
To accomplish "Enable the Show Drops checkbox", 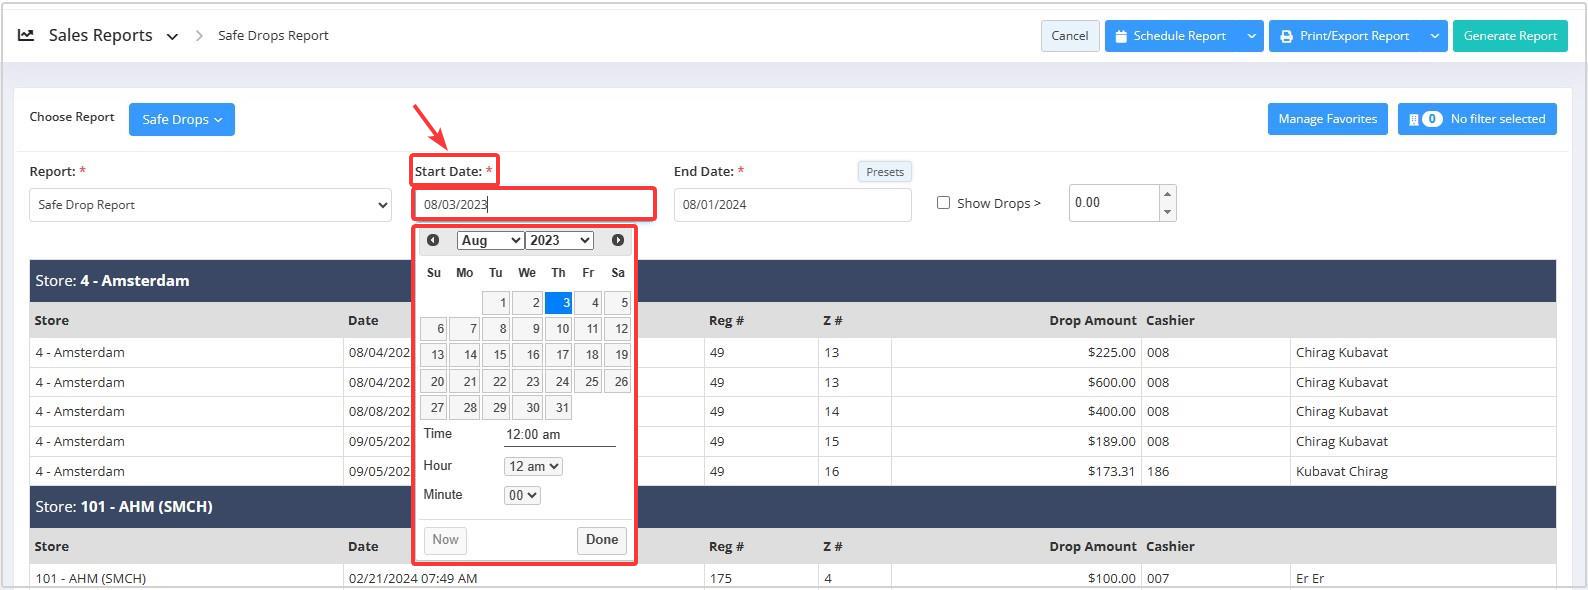I will pyautogui.click(x=943, y=203).
